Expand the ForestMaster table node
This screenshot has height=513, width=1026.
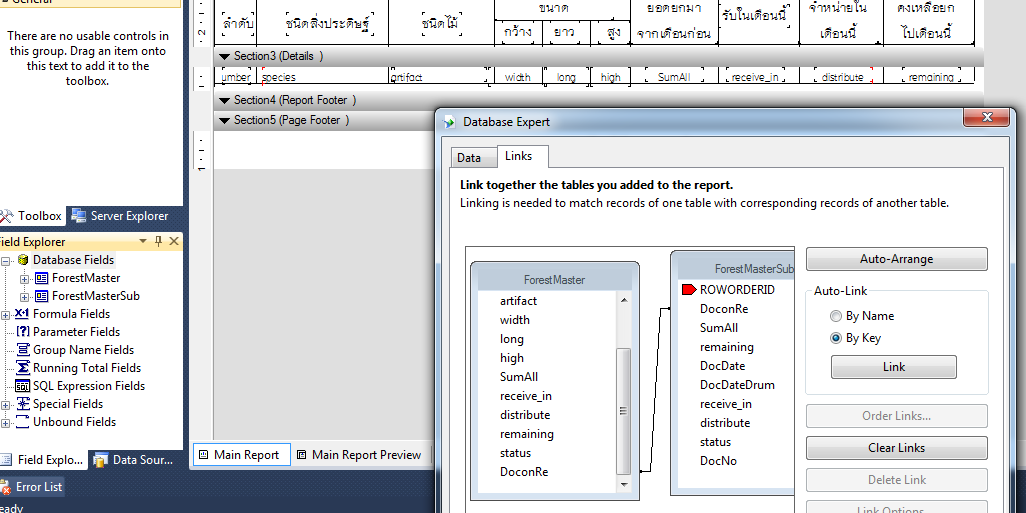25,278
